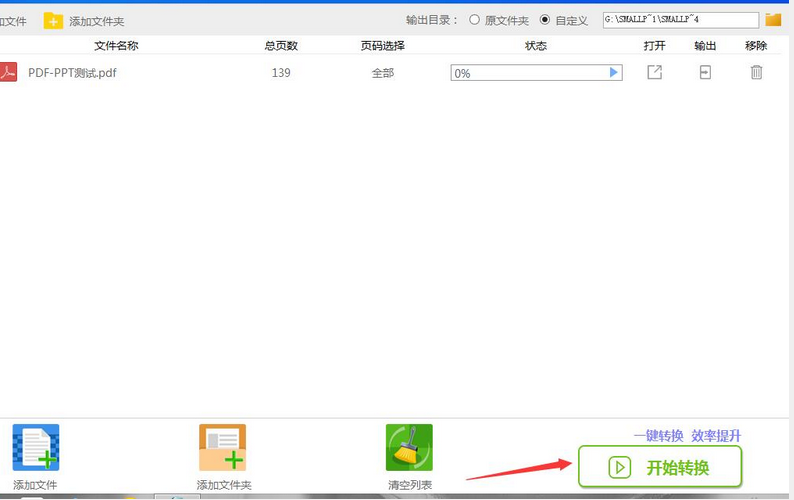The width and height of the screenshot is (794, 500).
Task: Click the 开始转换 button
Action: 660,467
